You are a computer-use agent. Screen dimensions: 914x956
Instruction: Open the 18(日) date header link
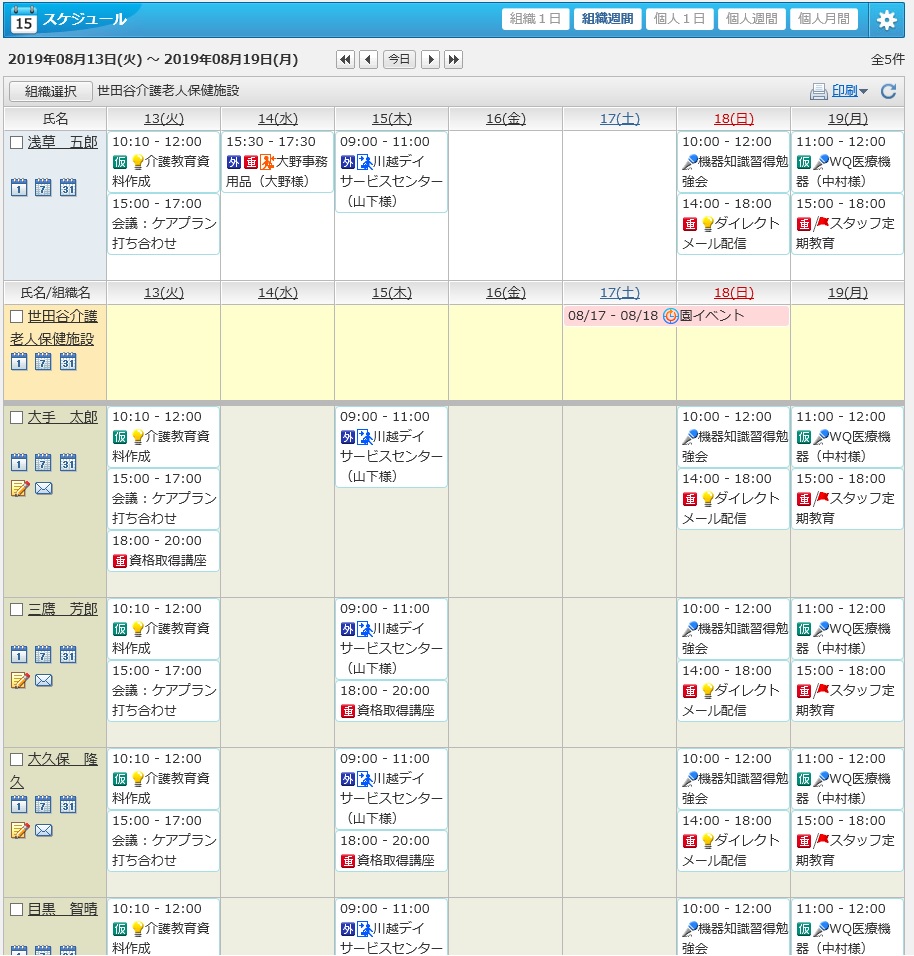pyautogui.click(x=734, y=119)
